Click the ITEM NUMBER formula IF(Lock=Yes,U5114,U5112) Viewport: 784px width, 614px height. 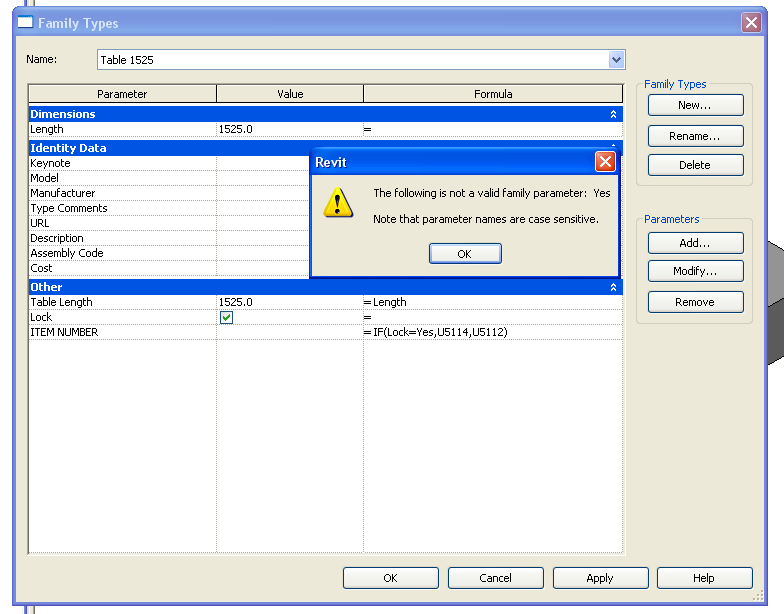coord(493,332)
